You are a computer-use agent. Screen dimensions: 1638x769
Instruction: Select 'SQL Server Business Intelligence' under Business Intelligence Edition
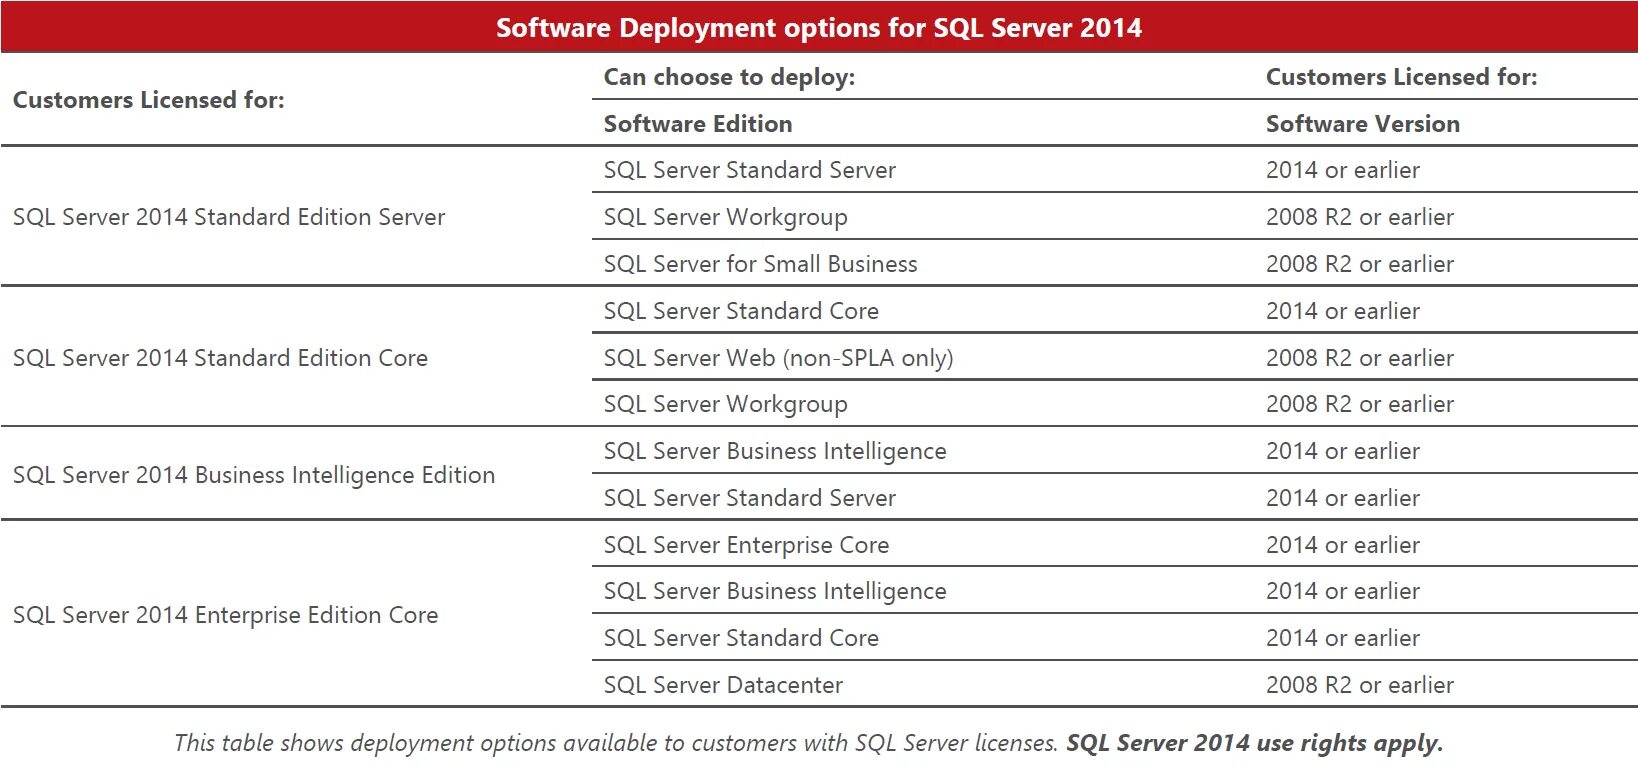point(774,451)
